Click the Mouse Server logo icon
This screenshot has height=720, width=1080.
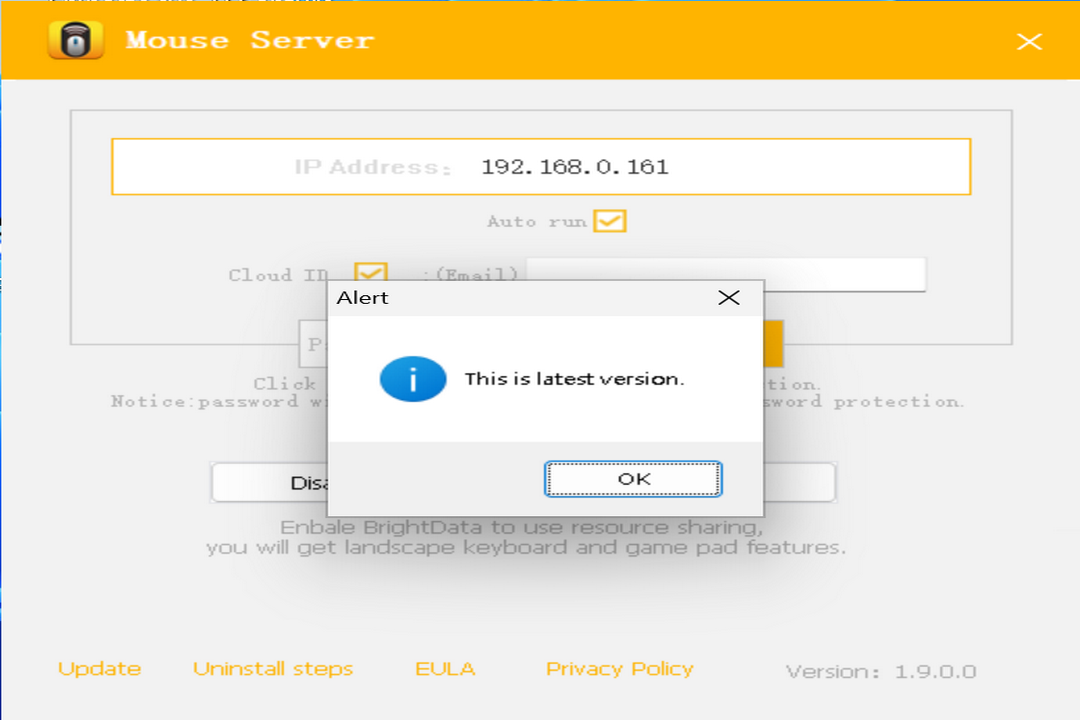76,41
